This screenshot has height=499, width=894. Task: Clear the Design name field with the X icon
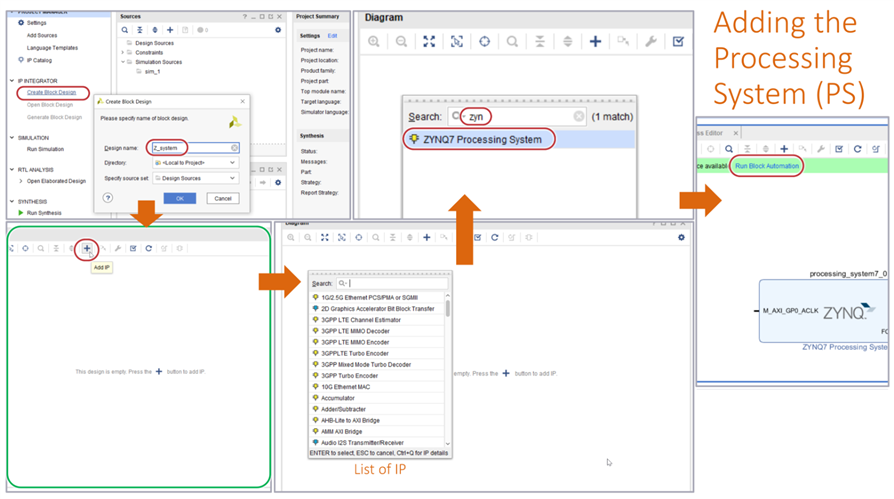click(x=235, y=148)
